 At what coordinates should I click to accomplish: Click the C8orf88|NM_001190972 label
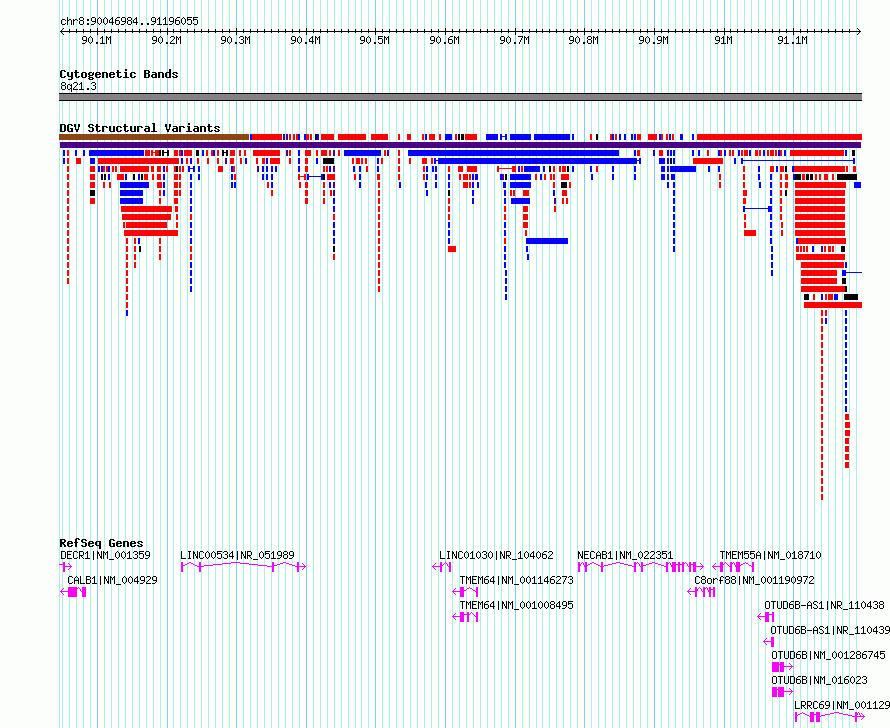(754, 580)
